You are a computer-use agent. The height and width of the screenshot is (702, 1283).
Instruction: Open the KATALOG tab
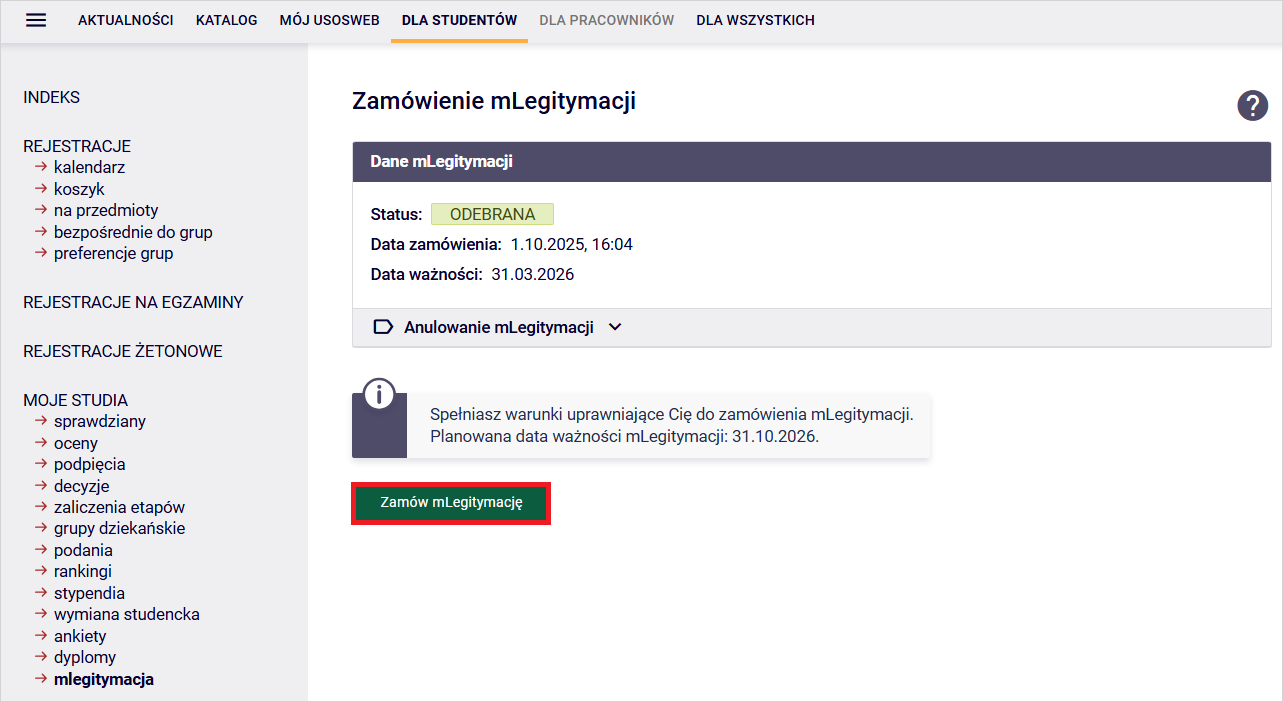point(226,20)
